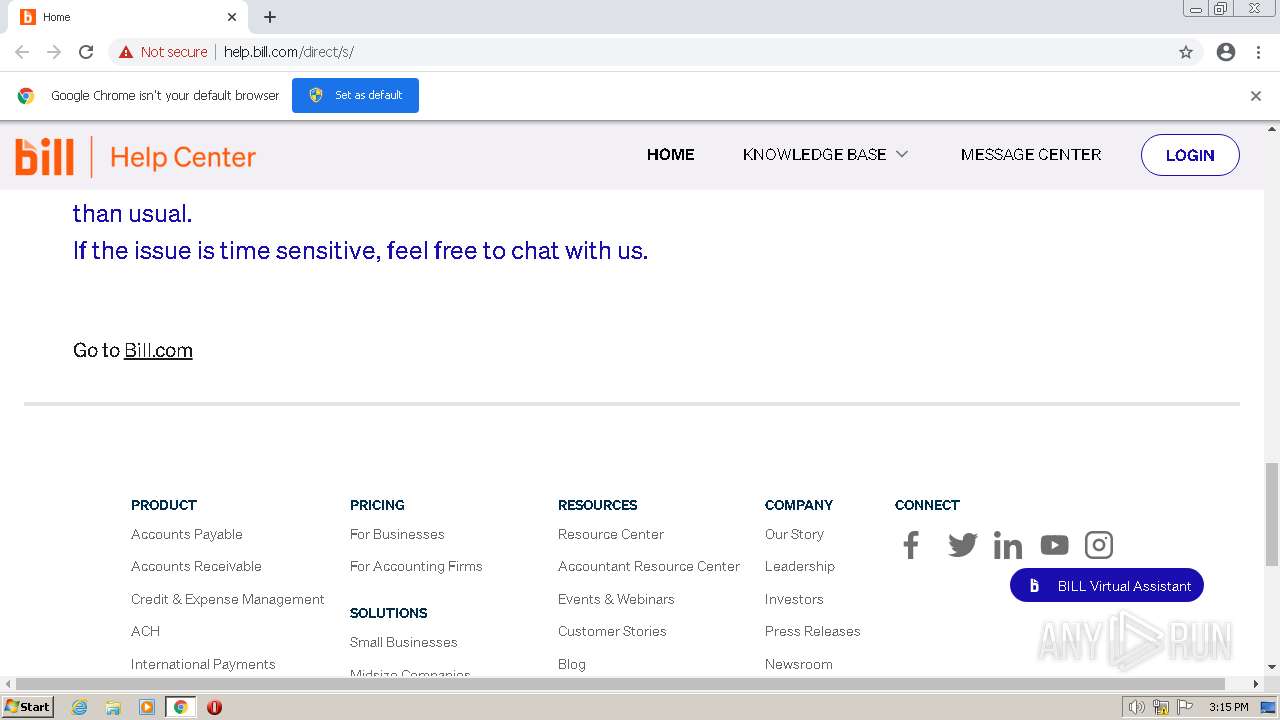Open Internet Explorer from the taskbar
This screenshot has width=1280, height=720.
tap(80, 707)
